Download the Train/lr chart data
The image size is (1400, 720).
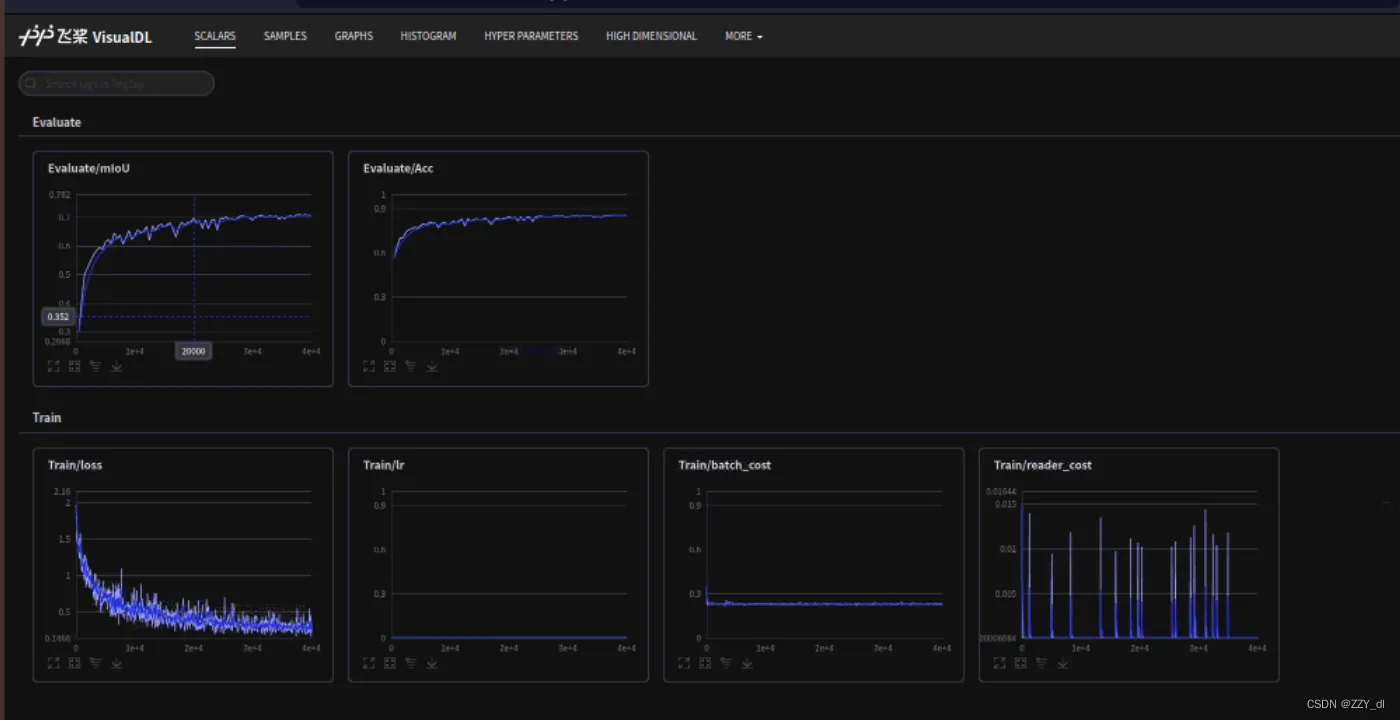click(x=432, y=662)
